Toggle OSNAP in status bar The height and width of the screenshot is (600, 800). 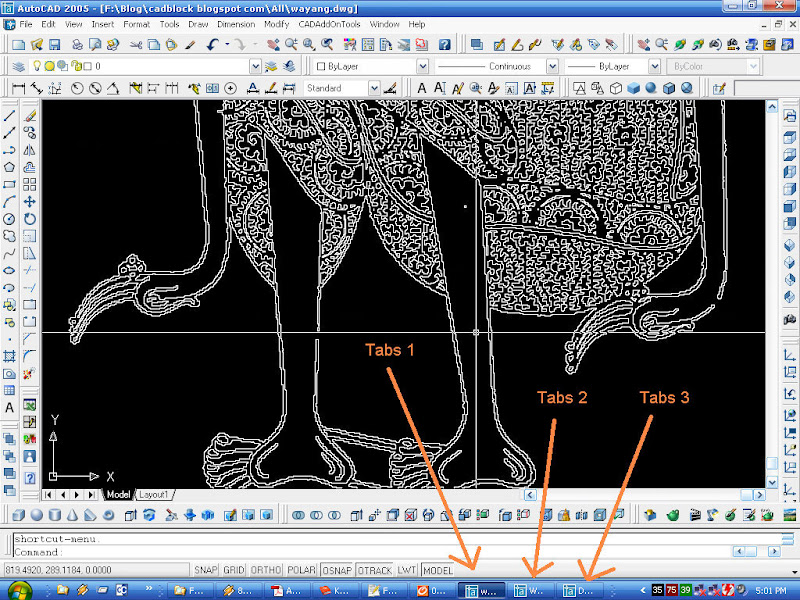pyautogui.click(x=337, y=570)
